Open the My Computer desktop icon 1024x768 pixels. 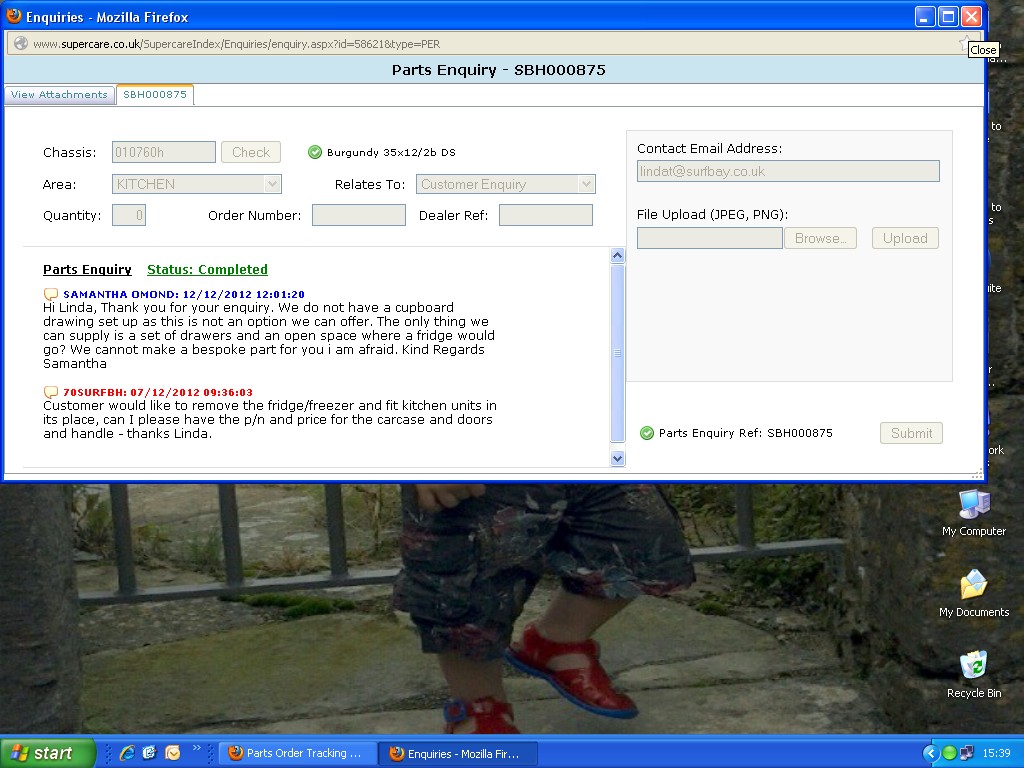pos(973,504)
